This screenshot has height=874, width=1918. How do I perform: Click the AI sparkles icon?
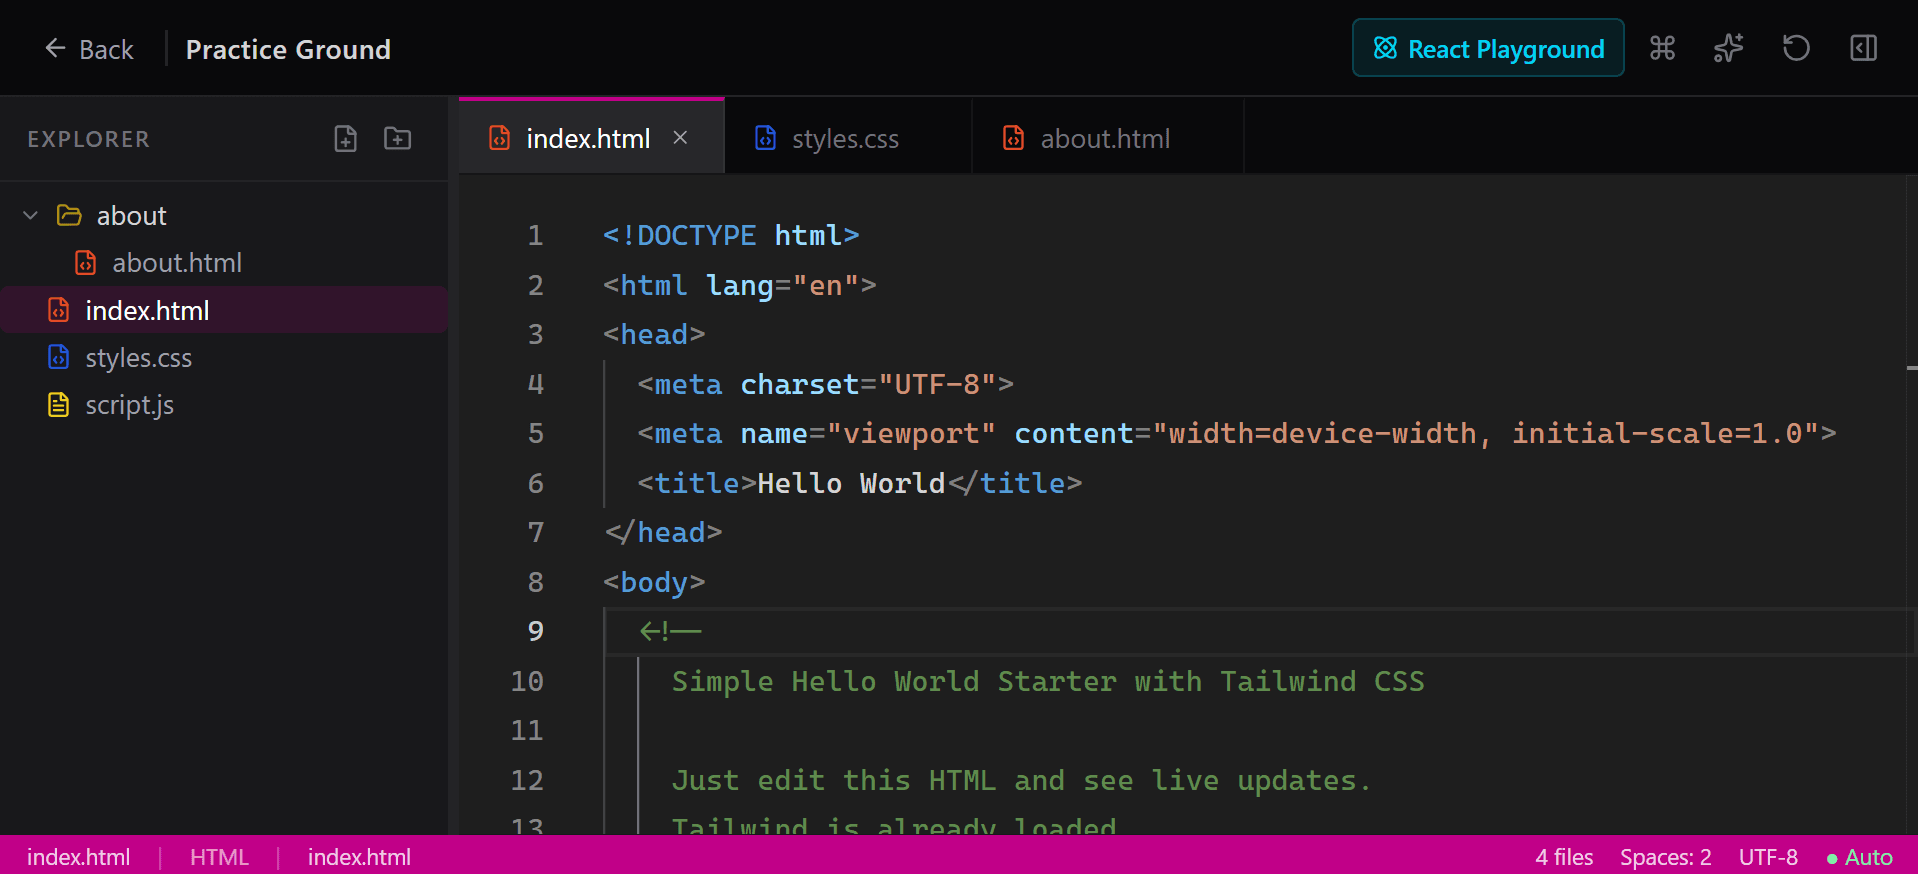pyautogui.click(x=1728, y=48)
